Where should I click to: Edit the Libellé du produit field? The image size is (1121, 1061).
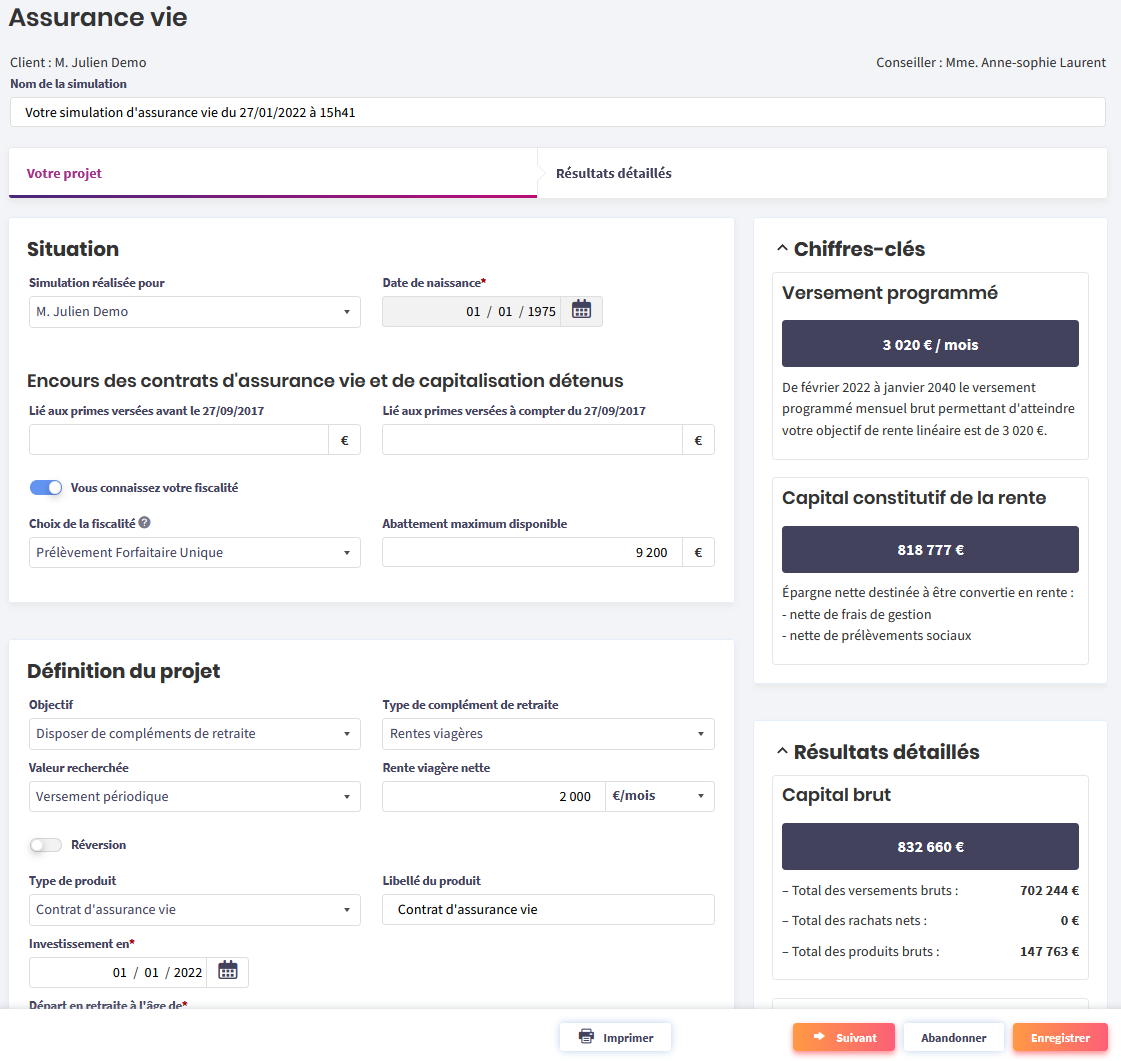point(548,909)
